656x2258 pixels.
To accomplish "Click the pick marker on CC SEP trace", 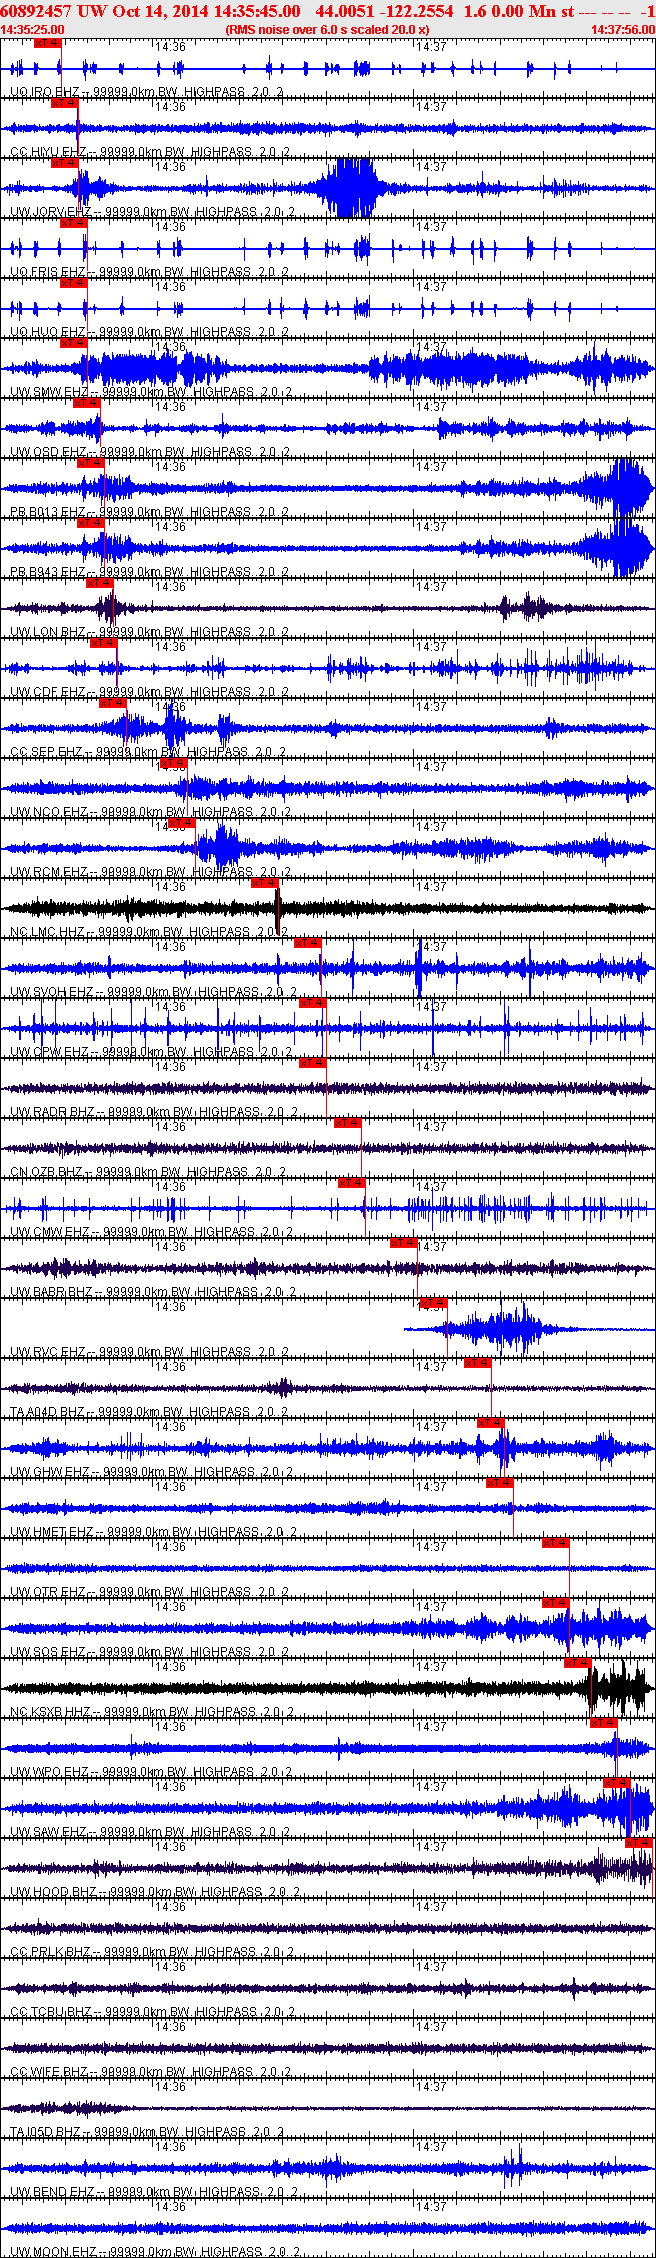I will click(112, 703).
